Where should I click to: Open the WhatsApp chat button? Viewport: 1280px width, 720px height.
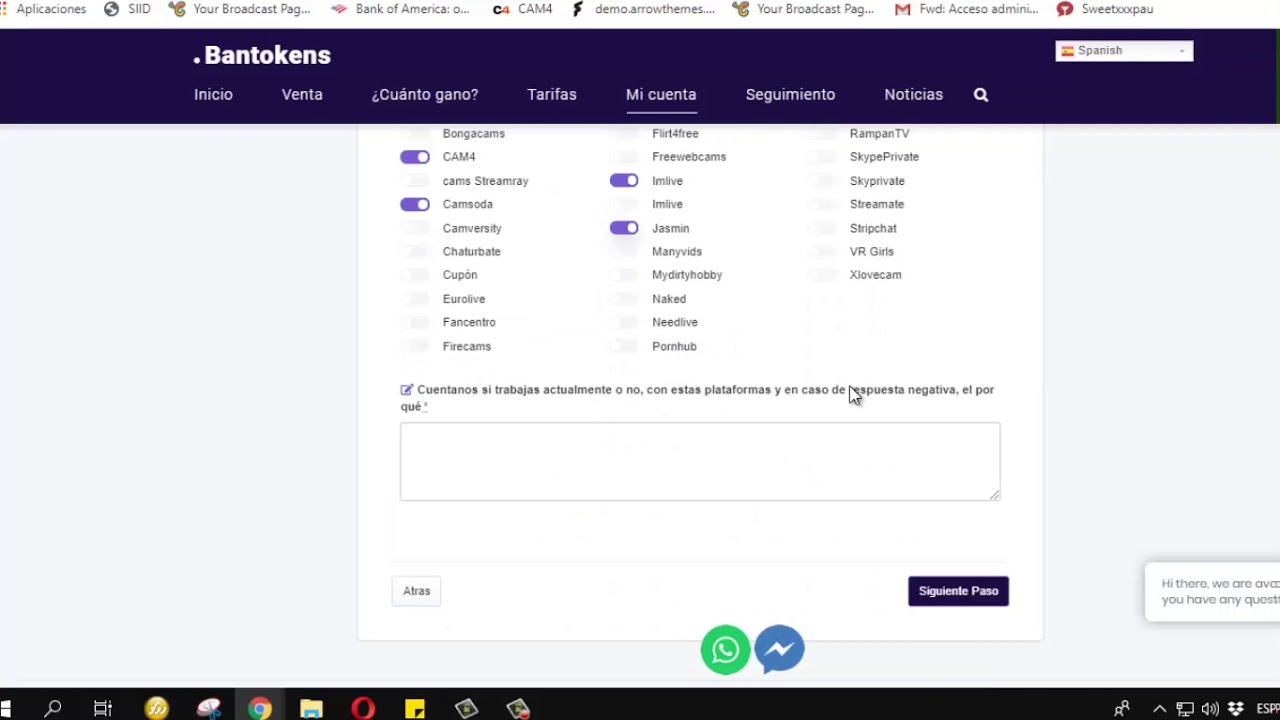coord(725,650)
